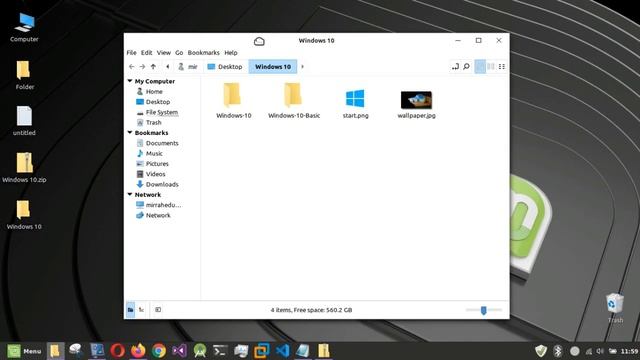Go back with the left arrow button

131,67
